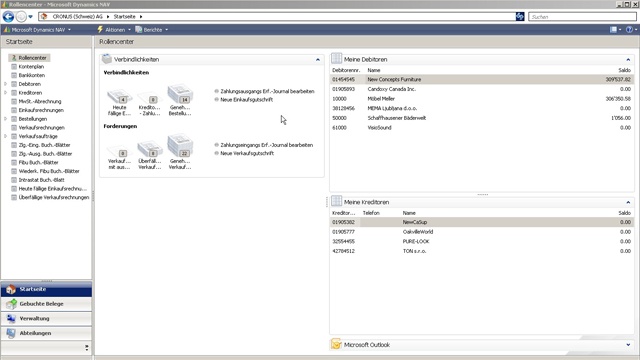Click Neue Einkaufsgutschrift link
The height and width of the screenshot is (360, 640).
247,100
